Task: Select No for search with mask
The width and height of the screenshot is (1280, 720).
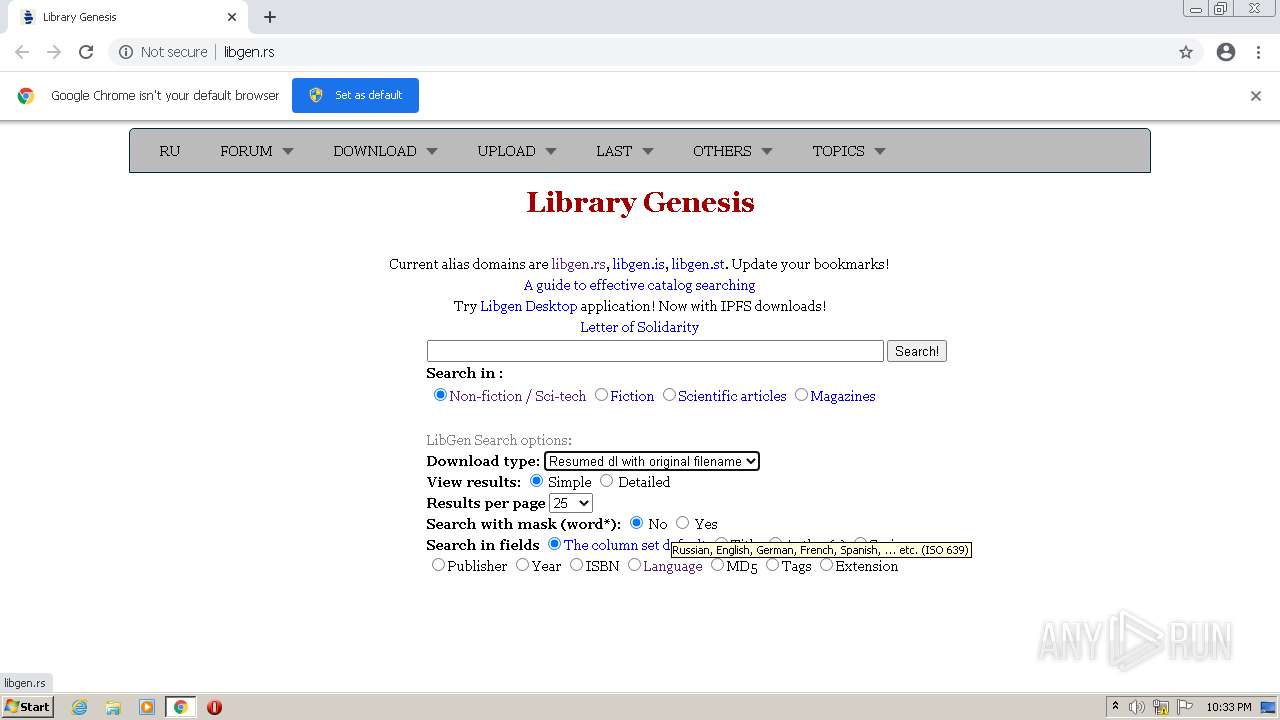Action: [x=636, y=523]
